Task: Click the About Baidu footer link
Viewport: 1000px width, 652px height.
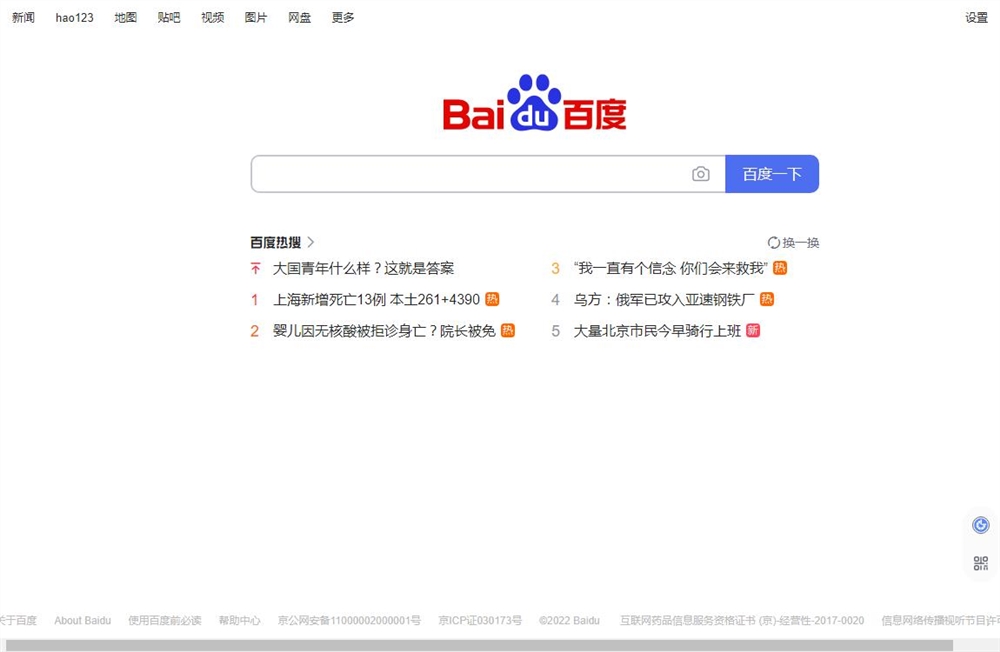Action: [x=83, y=620]
